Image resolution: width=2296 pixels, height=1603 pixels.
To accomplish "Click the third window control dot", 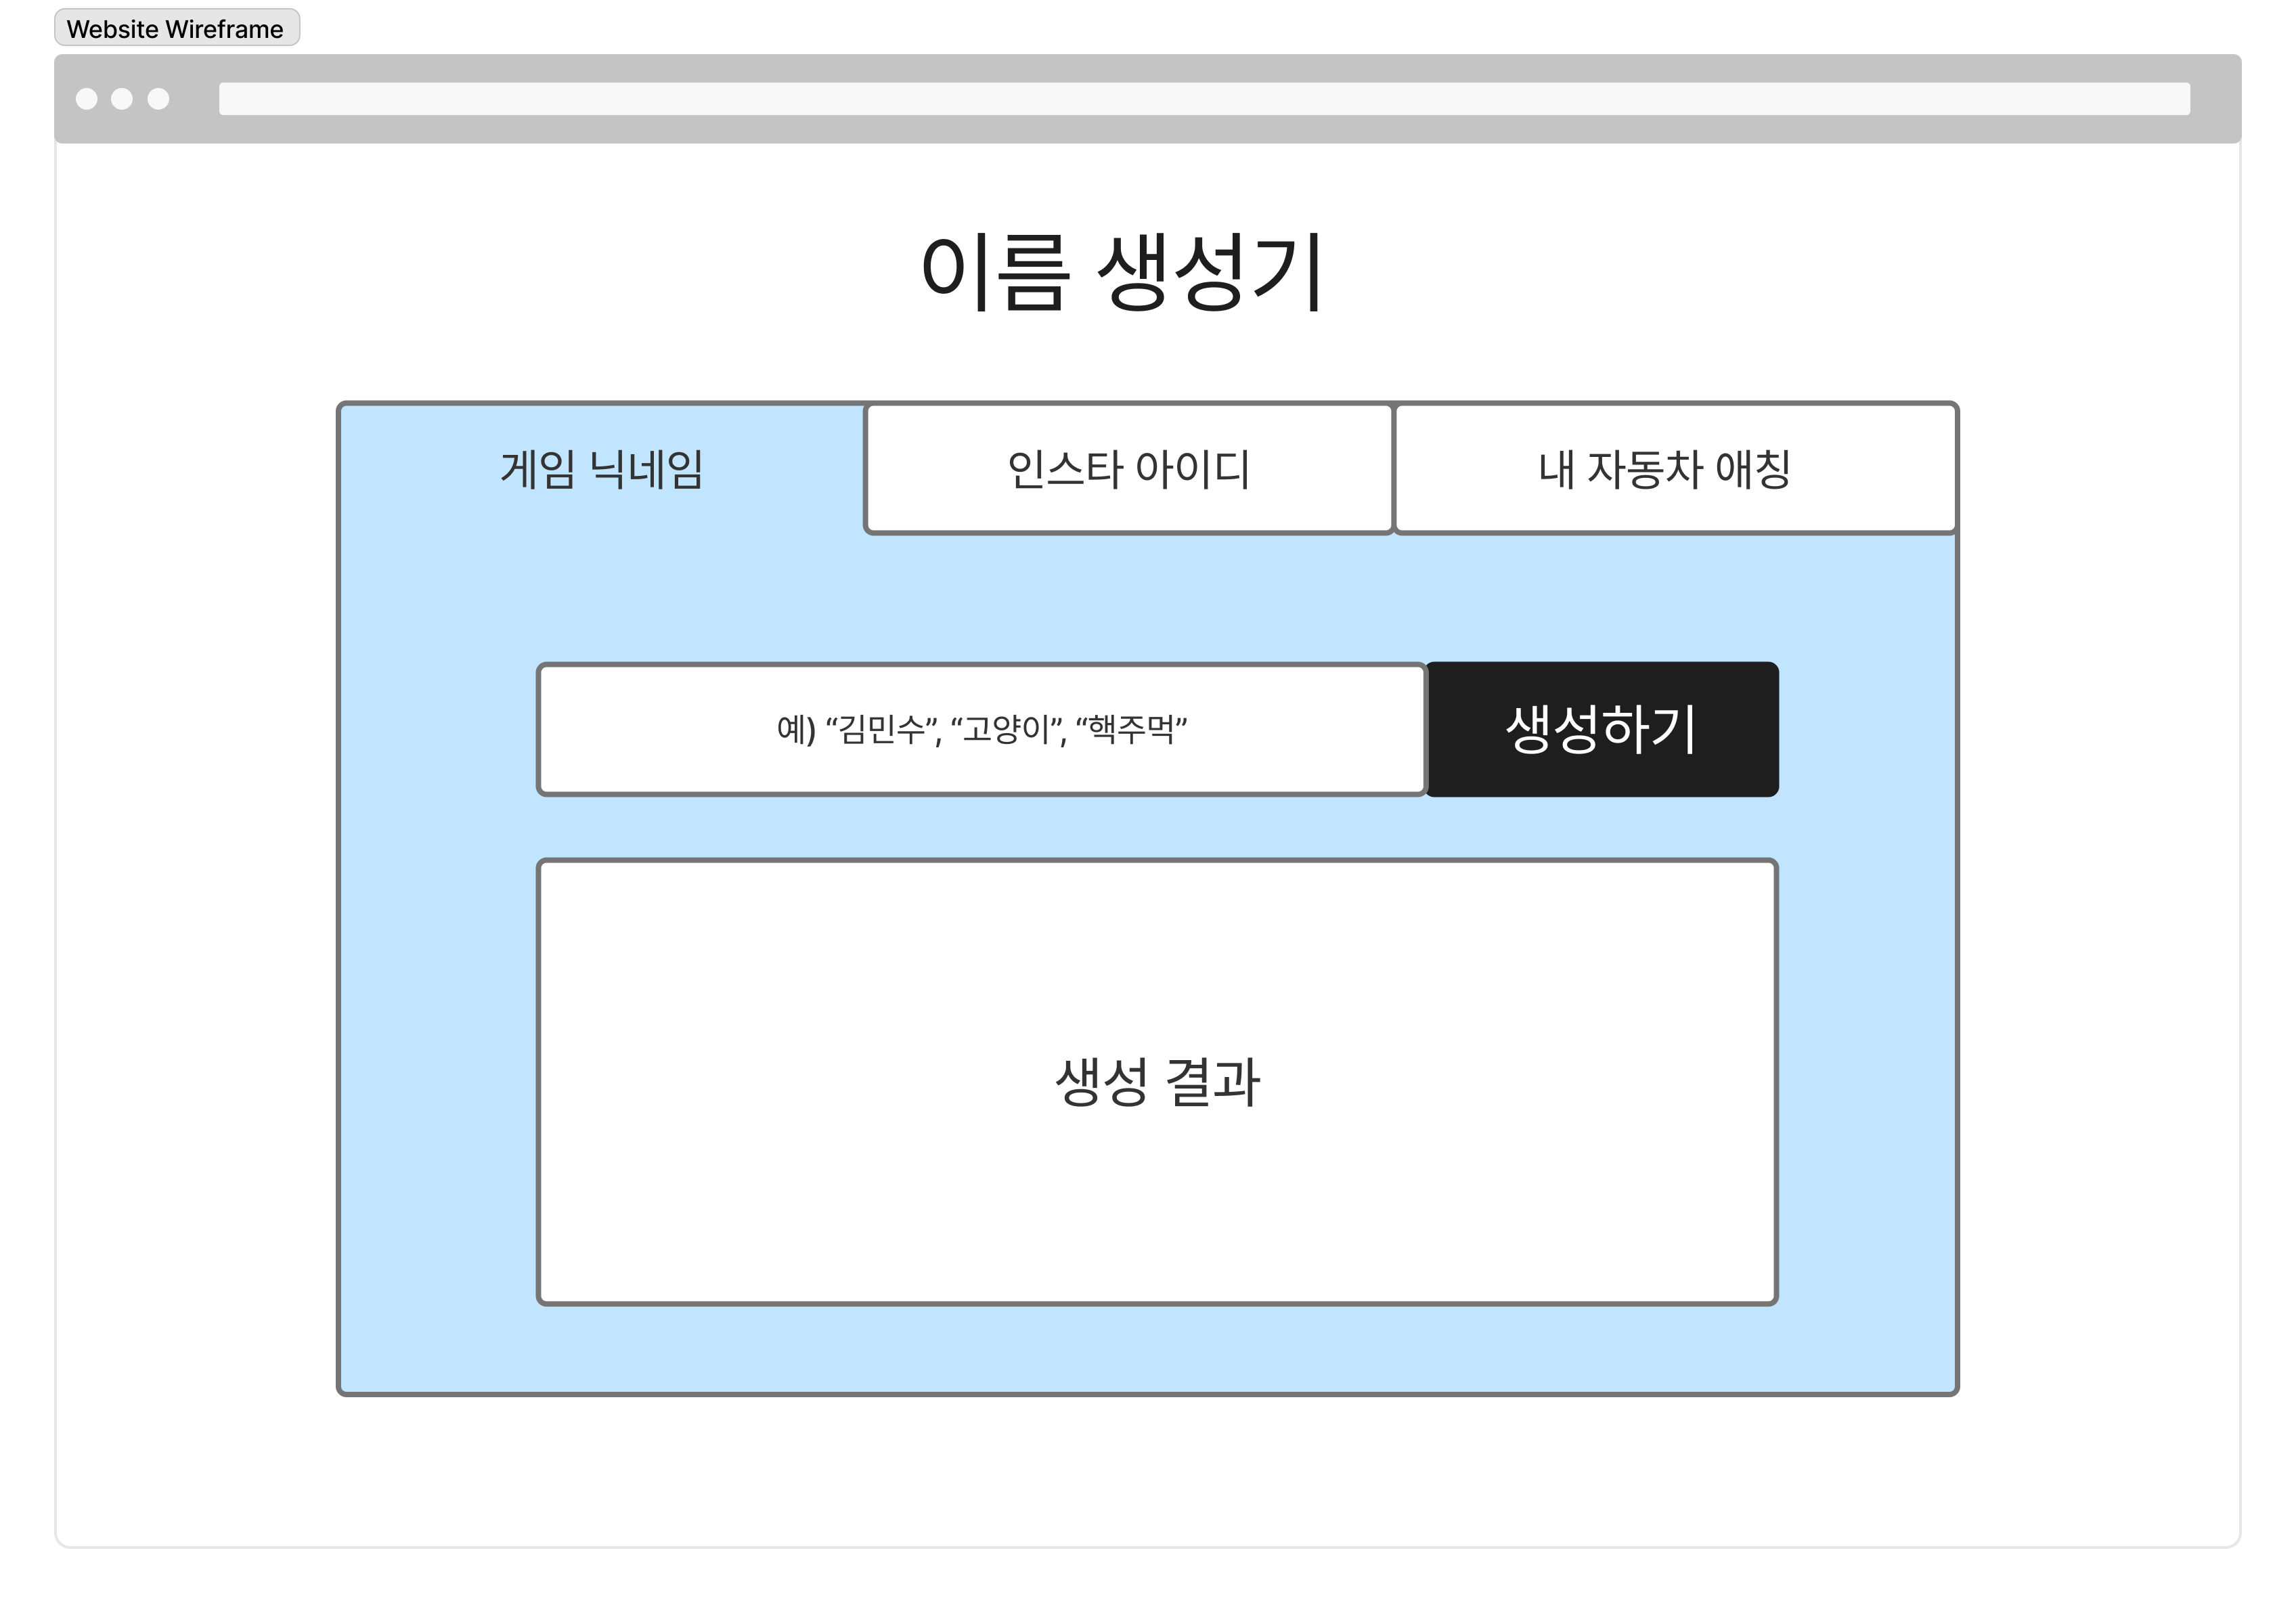I will coord(158,99).
